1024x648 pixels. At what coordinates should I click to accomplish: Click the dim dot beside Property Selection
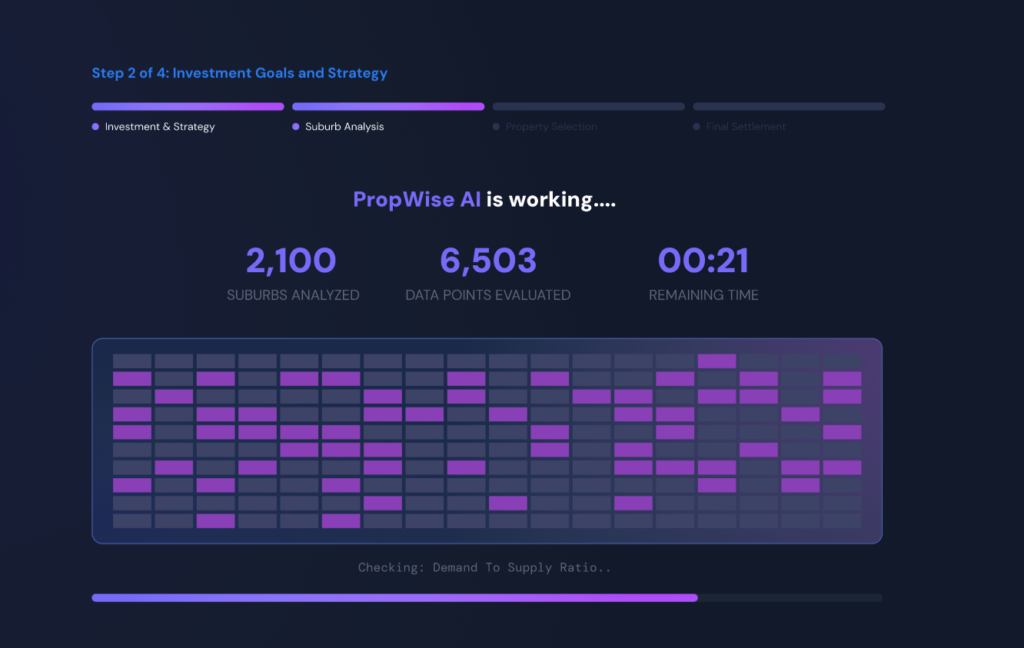click(496, 127)
